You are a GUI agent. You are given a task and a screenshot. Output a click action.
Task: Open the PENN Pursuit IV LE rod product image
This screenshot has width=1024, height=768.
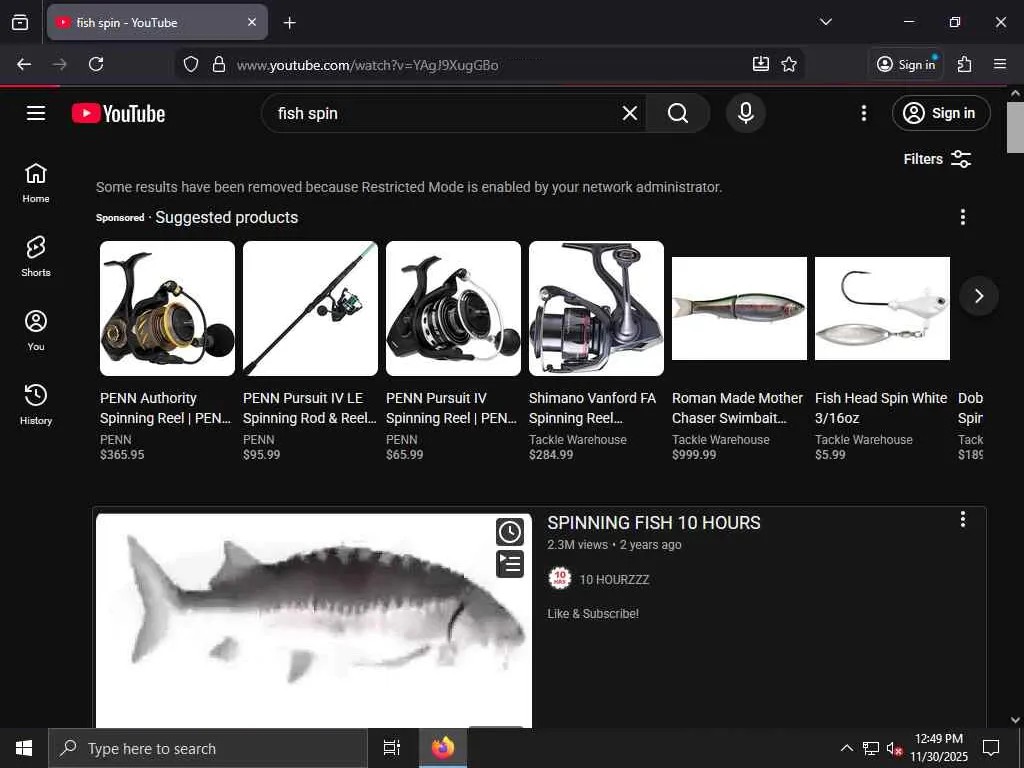coord(310,308)
